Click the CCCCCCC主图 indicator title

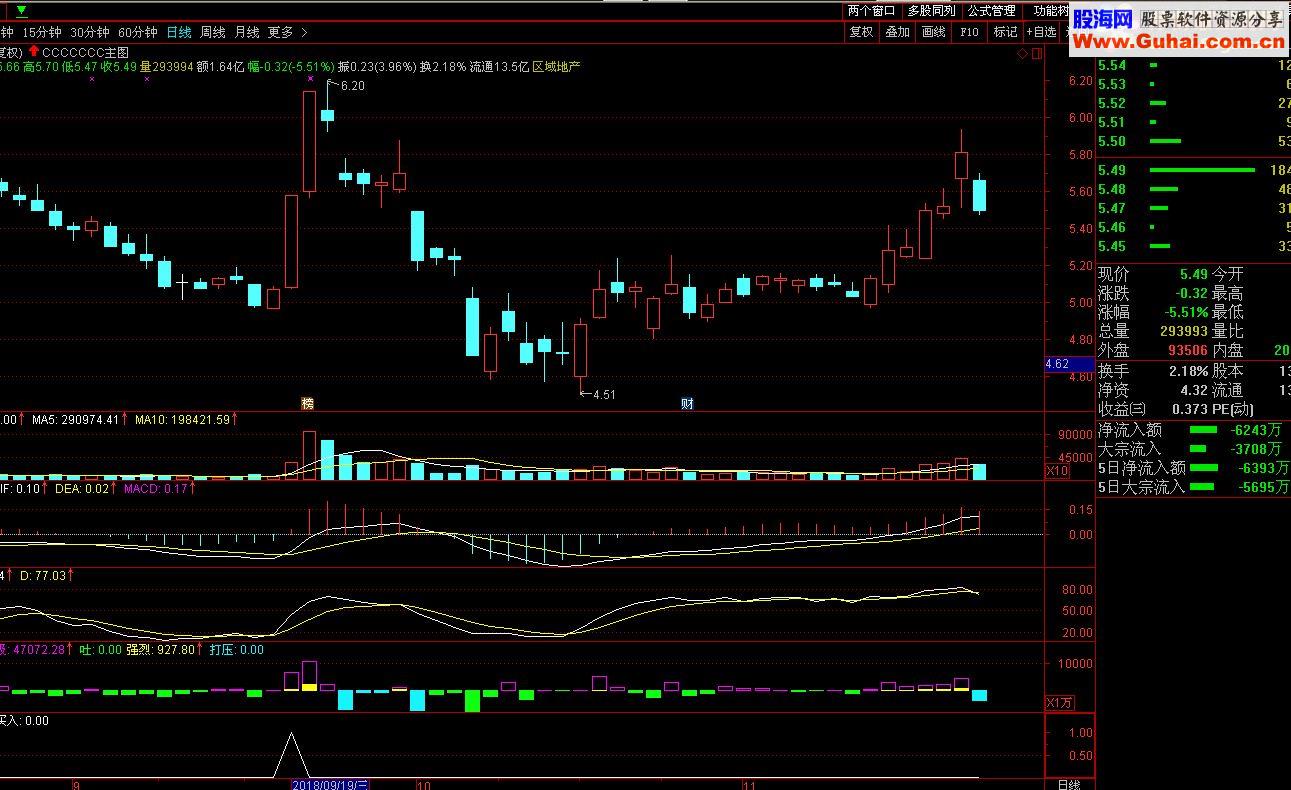(86, 51)
